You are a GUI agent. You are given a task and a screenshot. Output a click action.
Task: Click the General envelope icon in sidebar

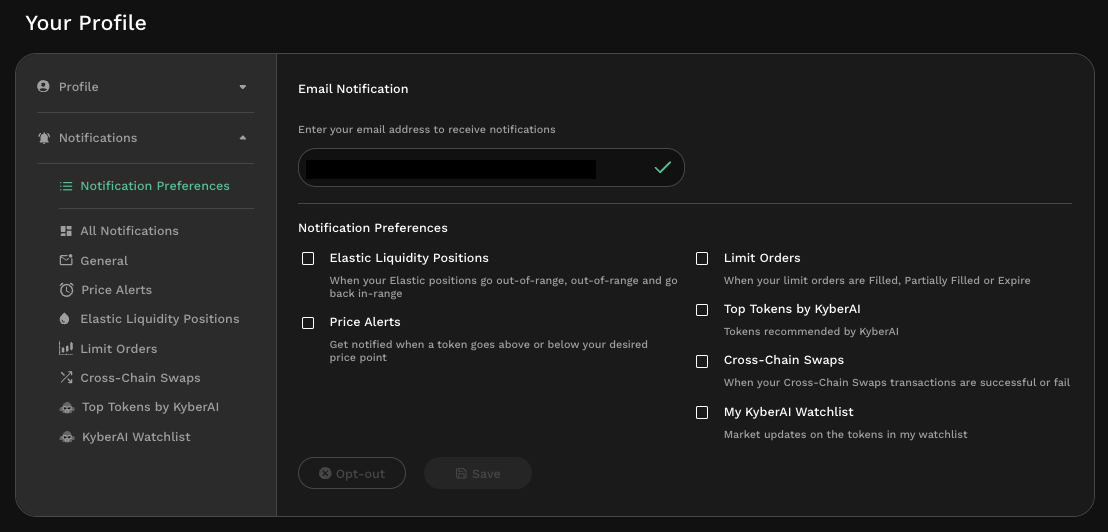pyautogui.click(x=66, y=261)
